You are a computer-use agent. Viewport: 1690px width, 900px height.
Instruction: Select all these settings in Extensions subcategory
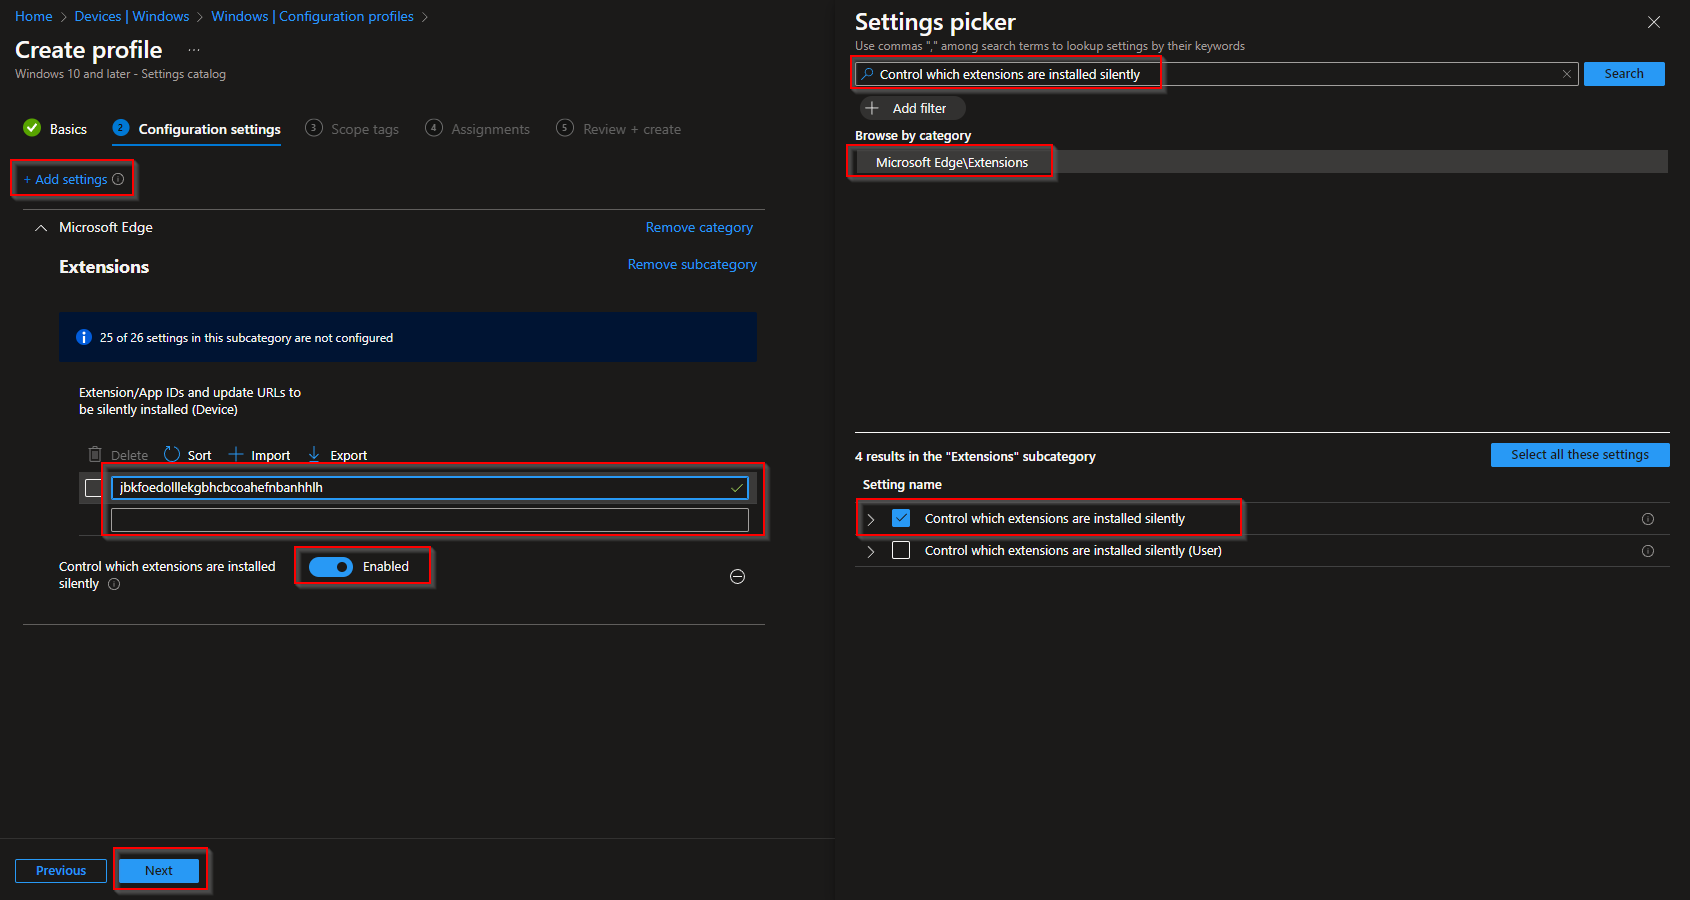(x=1579, y=454)
